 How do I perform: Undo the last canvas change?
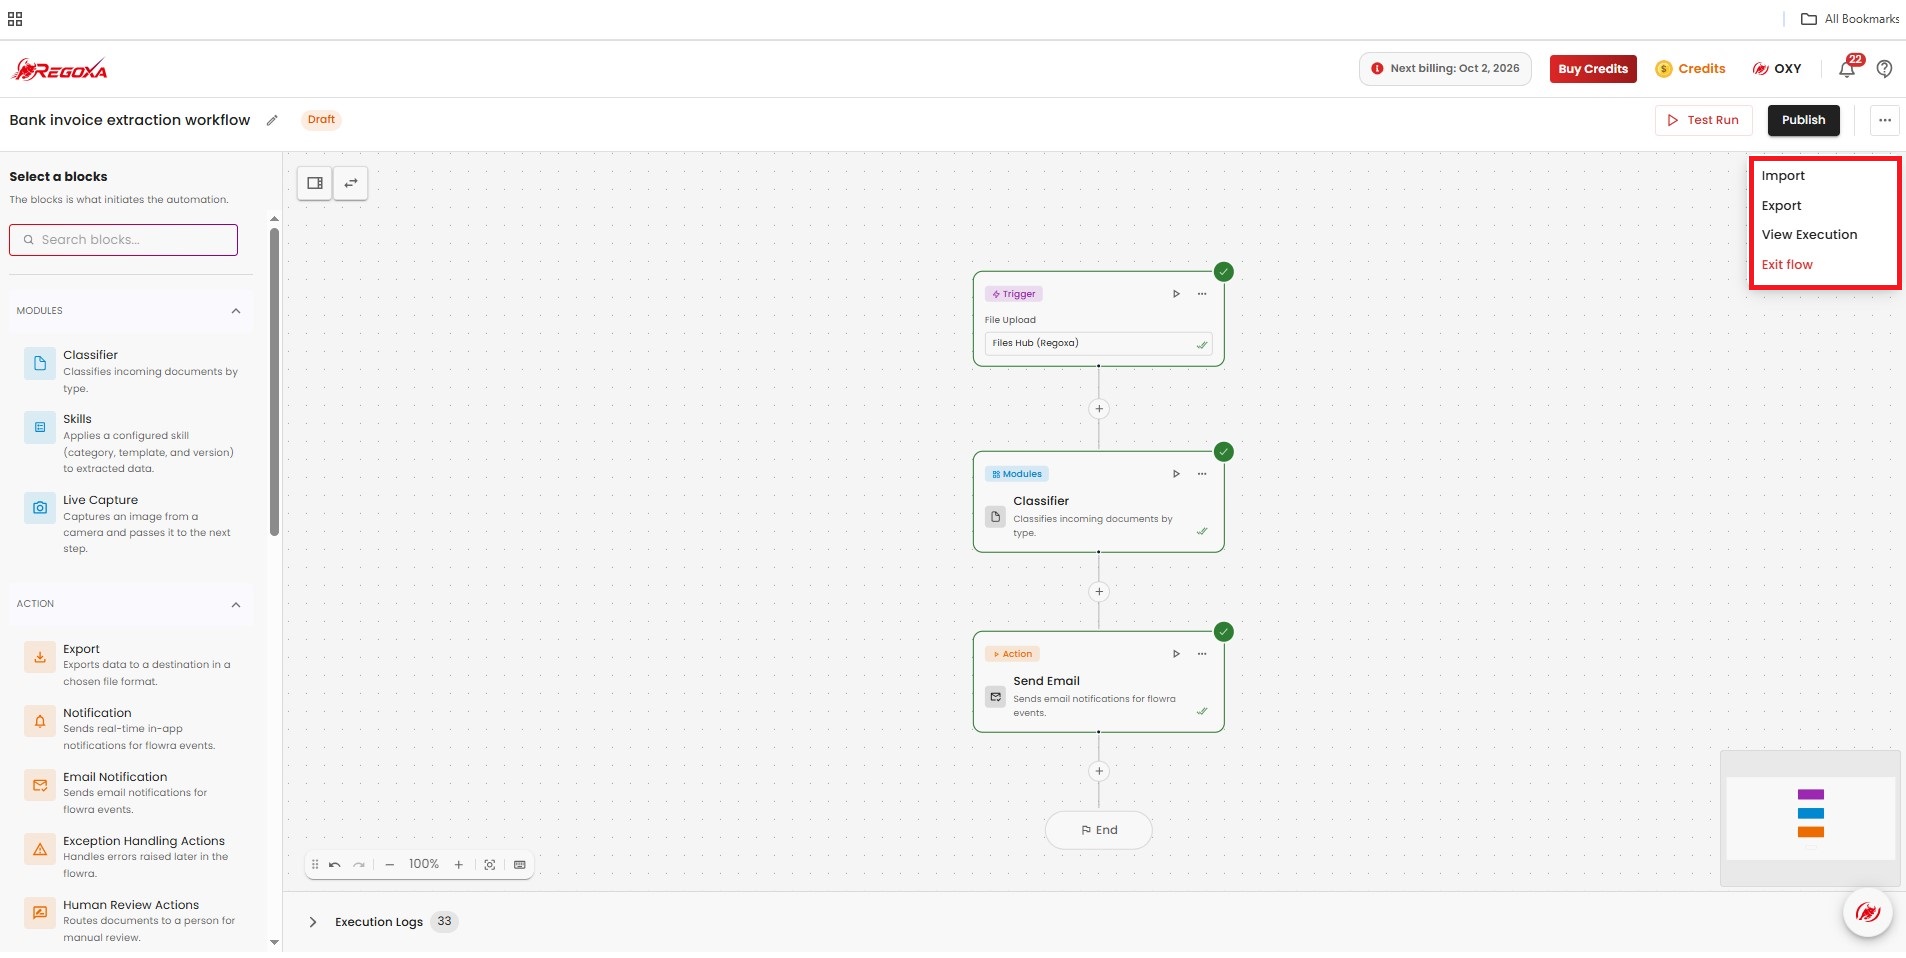pyautogui.click(x=335, y=865)
